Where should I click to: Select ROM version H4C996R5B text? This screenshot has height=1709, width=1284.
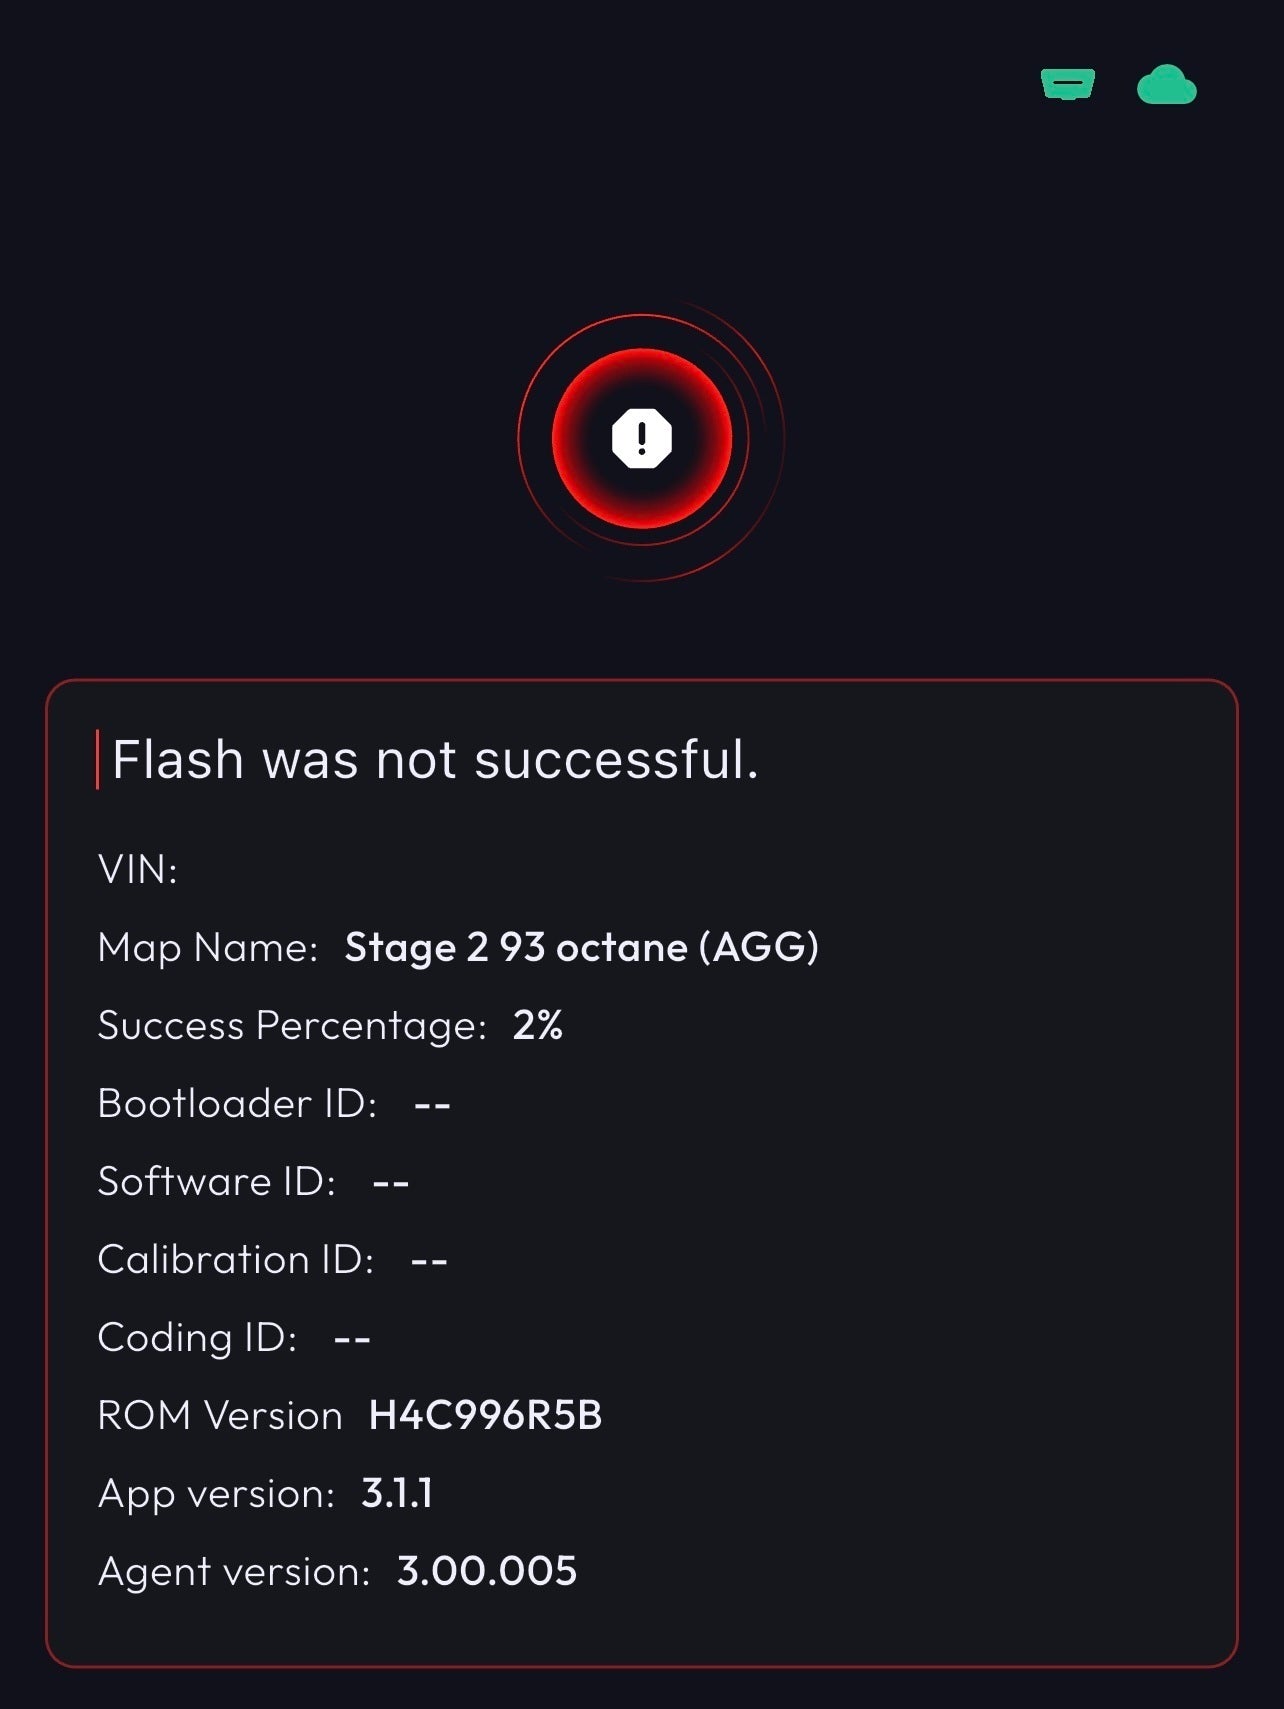[x=485, y=1415]
